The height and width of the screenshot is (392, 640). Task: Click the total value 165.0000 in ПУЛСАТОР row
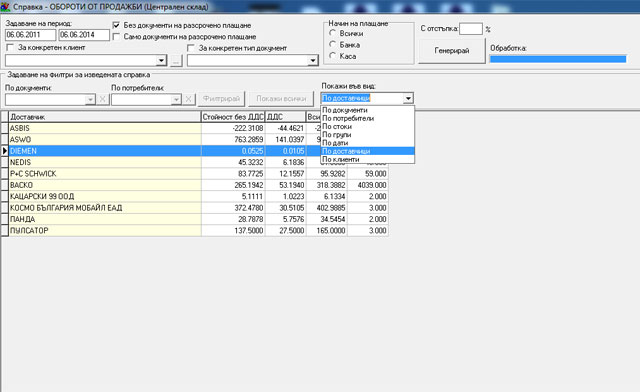coord(331,231)
